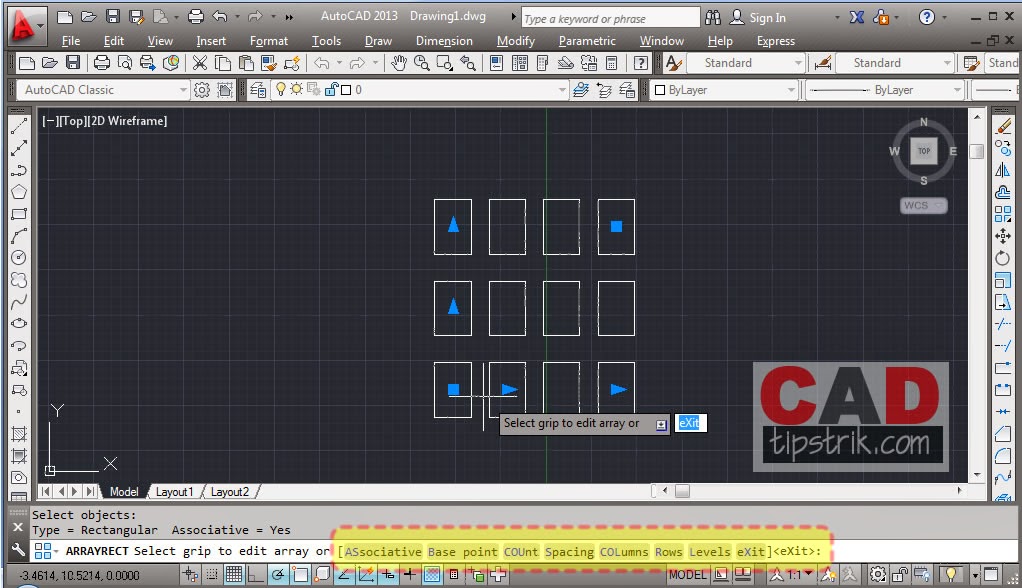Open the Dimension menu
The width and height of the screenshot is (1022, 588).
point(444,40)
